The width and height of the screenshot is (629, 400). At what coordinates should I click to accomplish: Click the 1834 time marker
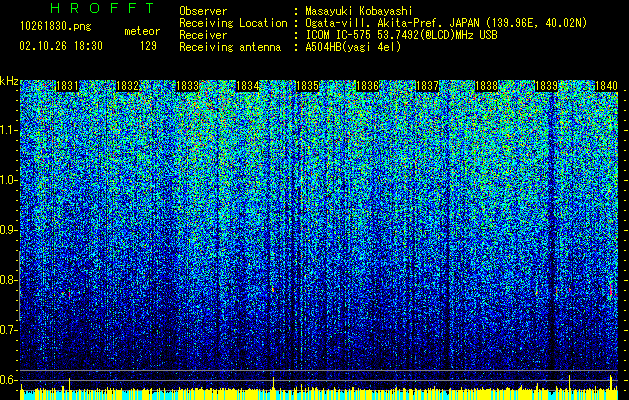tap(247, 86)
